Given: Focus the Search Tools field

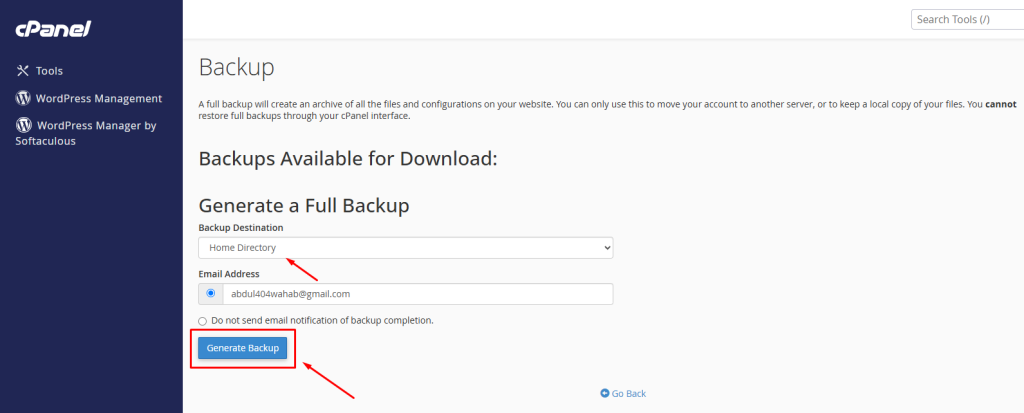Looking at the screenshot, I should point(965,19).
